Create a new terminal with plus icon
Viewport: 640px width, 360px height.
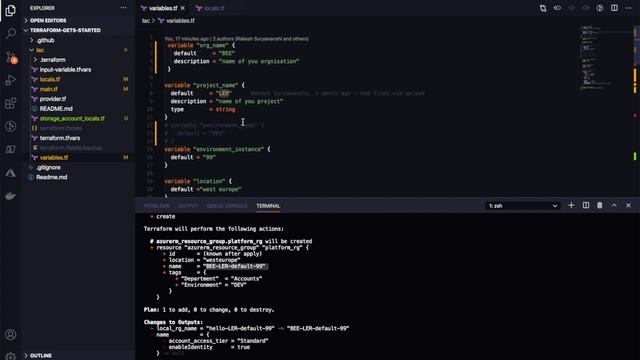(x=571, y=205)
